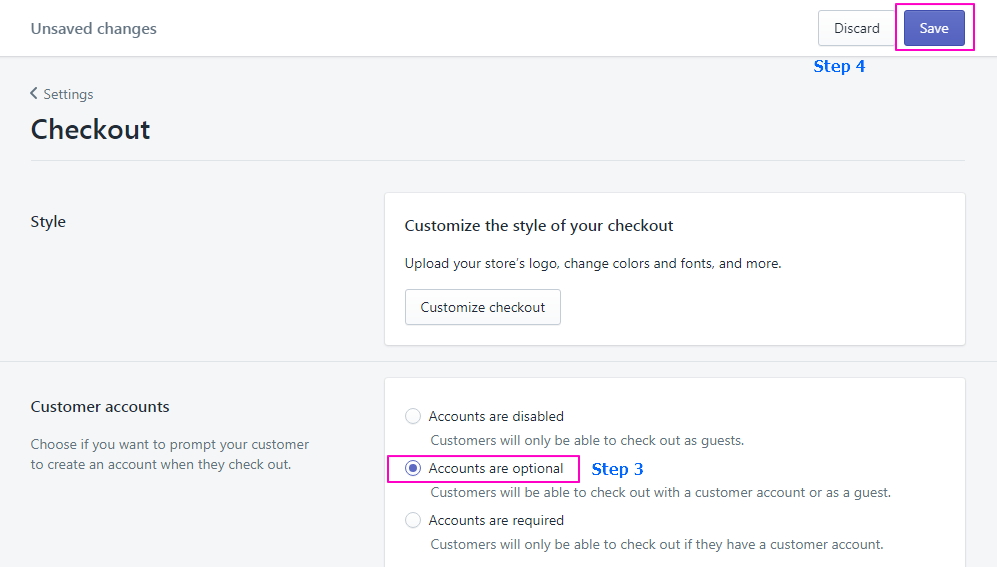Viewport: 997px width, 567px height.
Task: Open the Customize checkout button
Action: click(482, 307)
